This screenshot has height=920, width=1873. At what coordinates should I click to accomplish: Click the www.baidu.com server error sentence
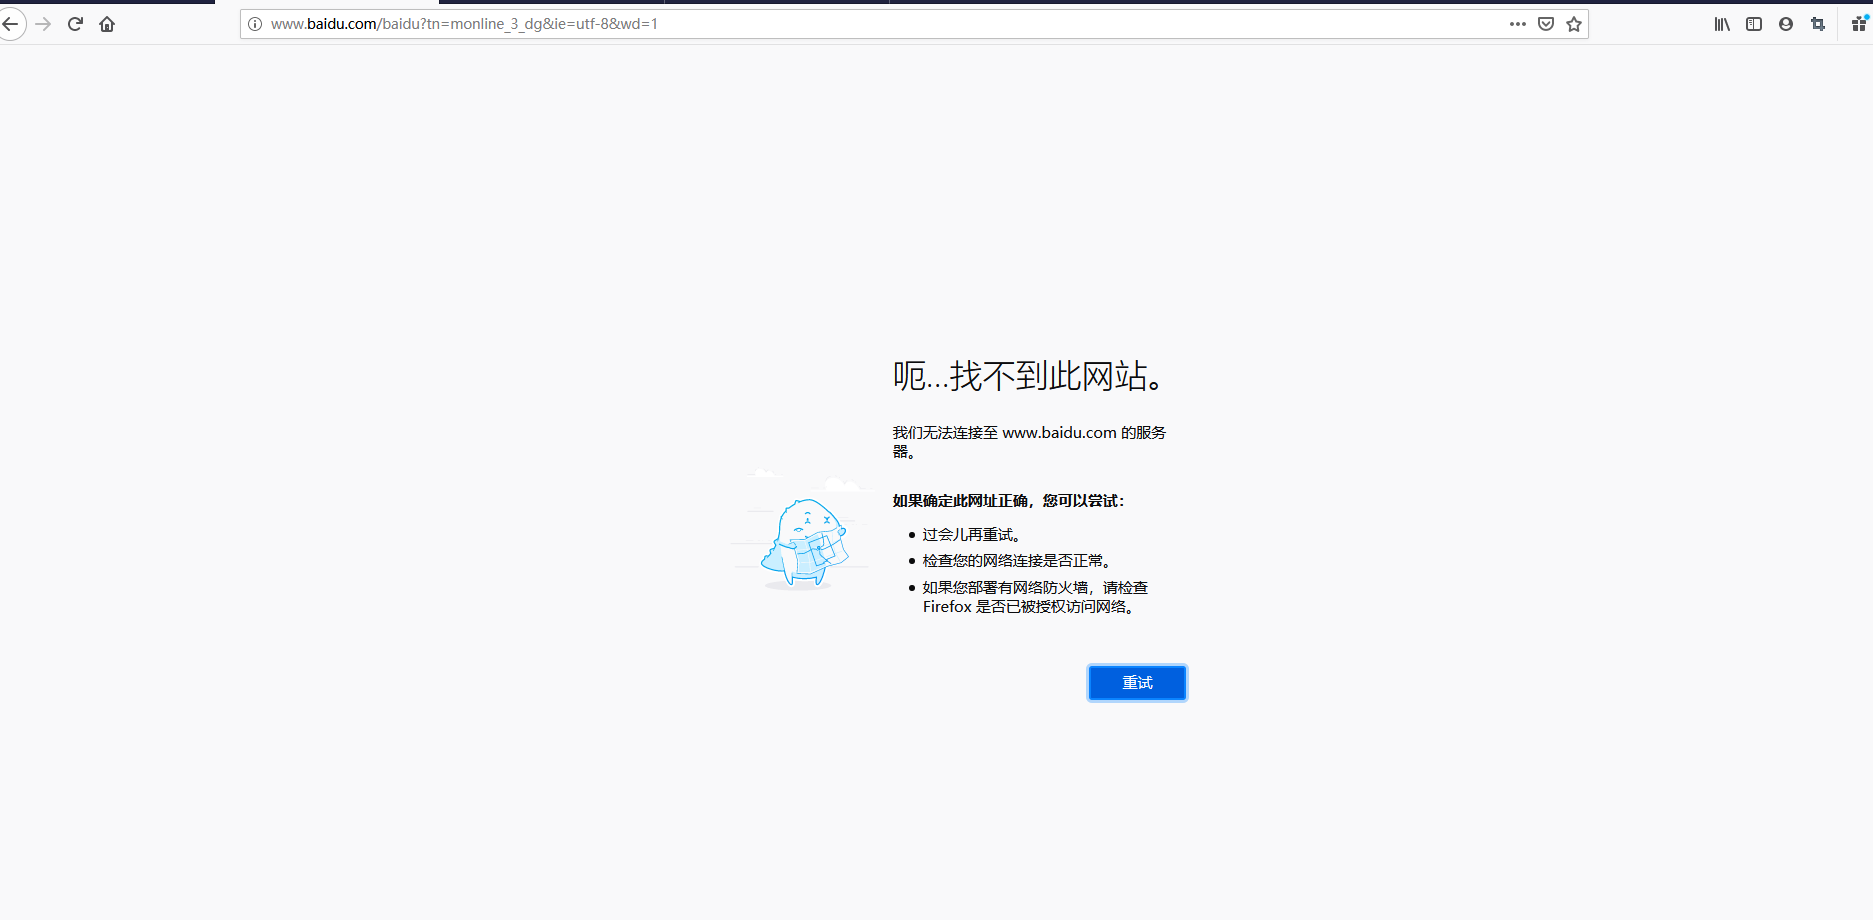(x=1029, y=442)
